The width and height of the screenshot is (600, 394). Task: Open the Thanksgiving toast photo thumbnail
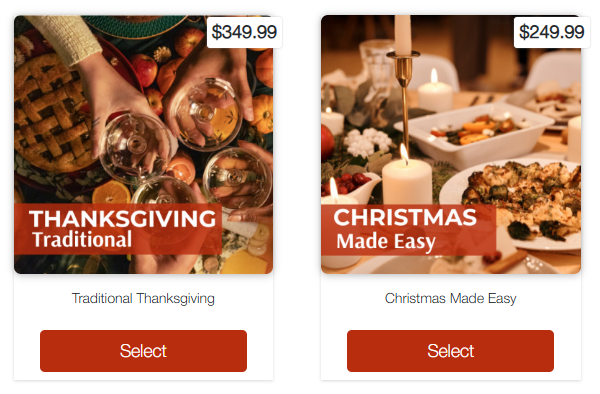143,145
